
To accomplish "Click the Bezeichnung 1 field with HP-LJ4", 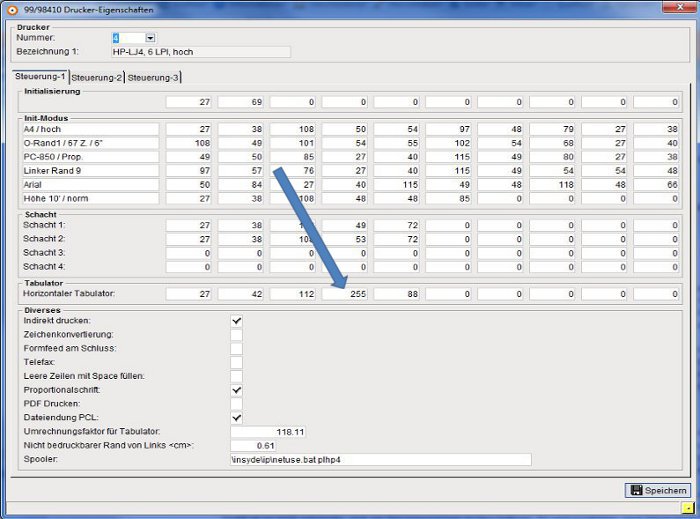I will pyautogui.click(x=200, y=52).
